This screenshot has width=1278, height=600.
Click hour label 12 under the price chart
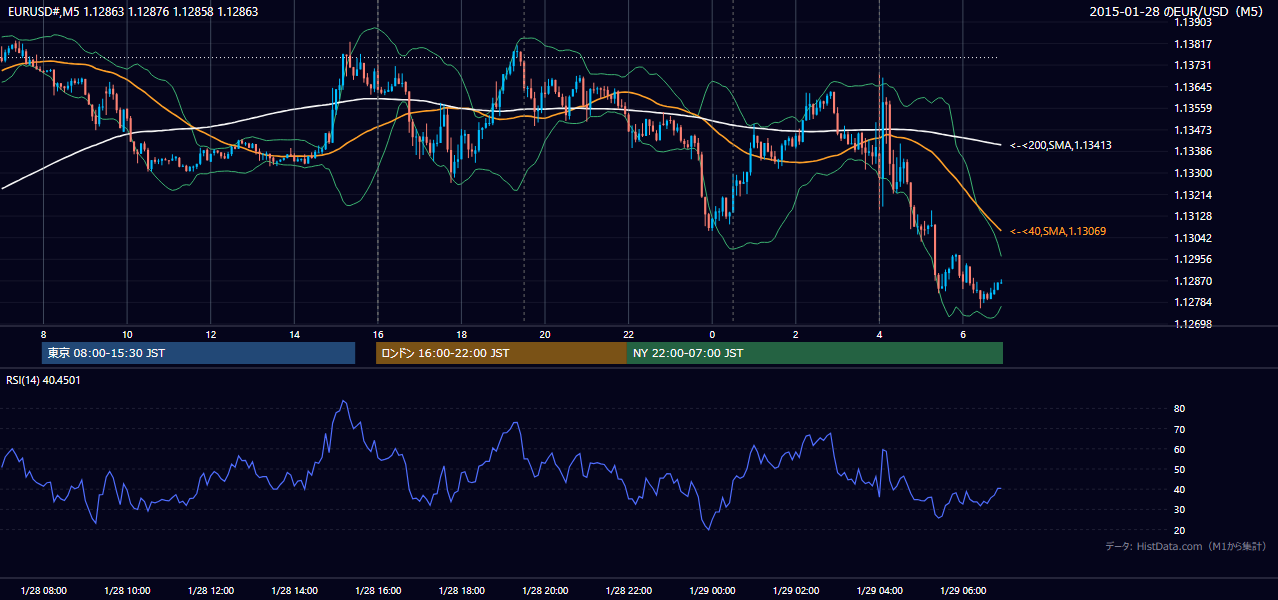(210, 334)
